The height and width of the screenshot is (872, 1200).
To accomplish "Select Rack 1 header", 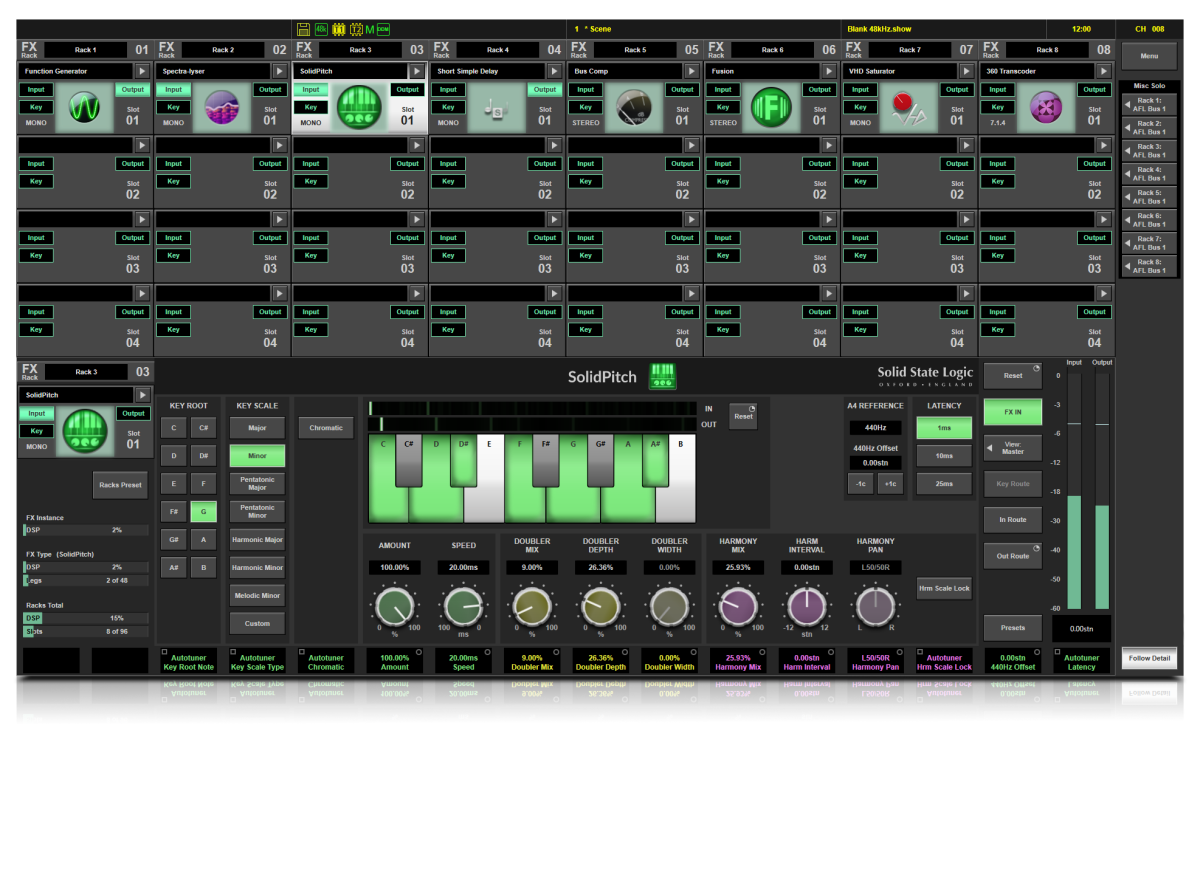I will pos(85,49).
